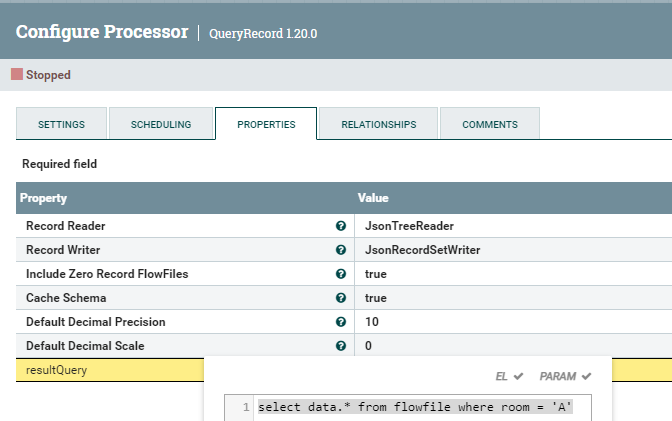Select the resultQuery property row

[x=110, y=370]
